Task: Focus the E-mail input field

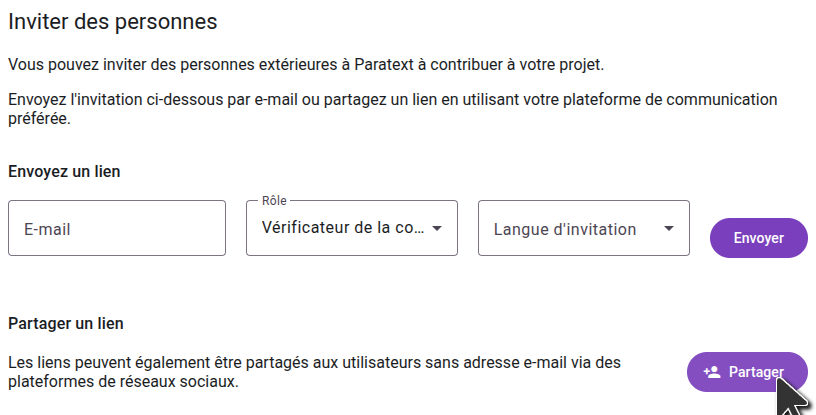Action: (x=117, y=229)
